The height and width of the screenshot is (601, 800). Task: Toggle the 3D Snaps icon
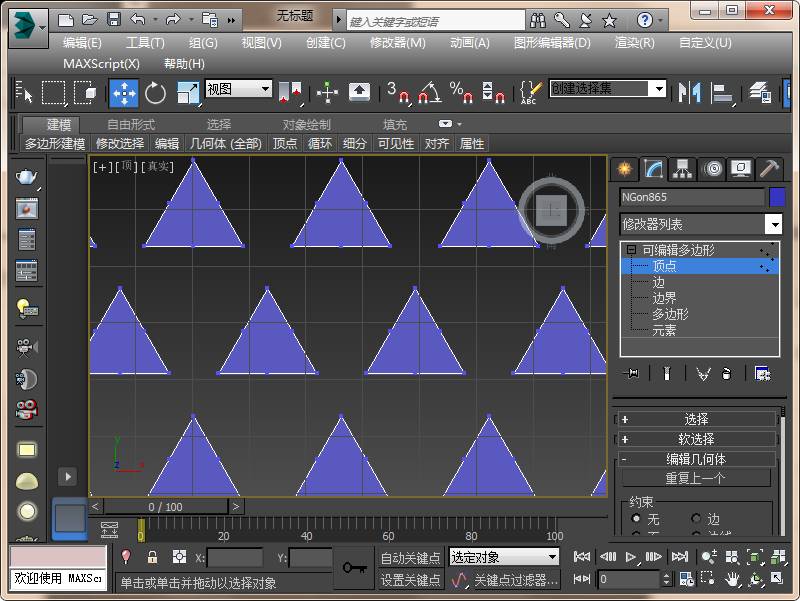(398, 92)
